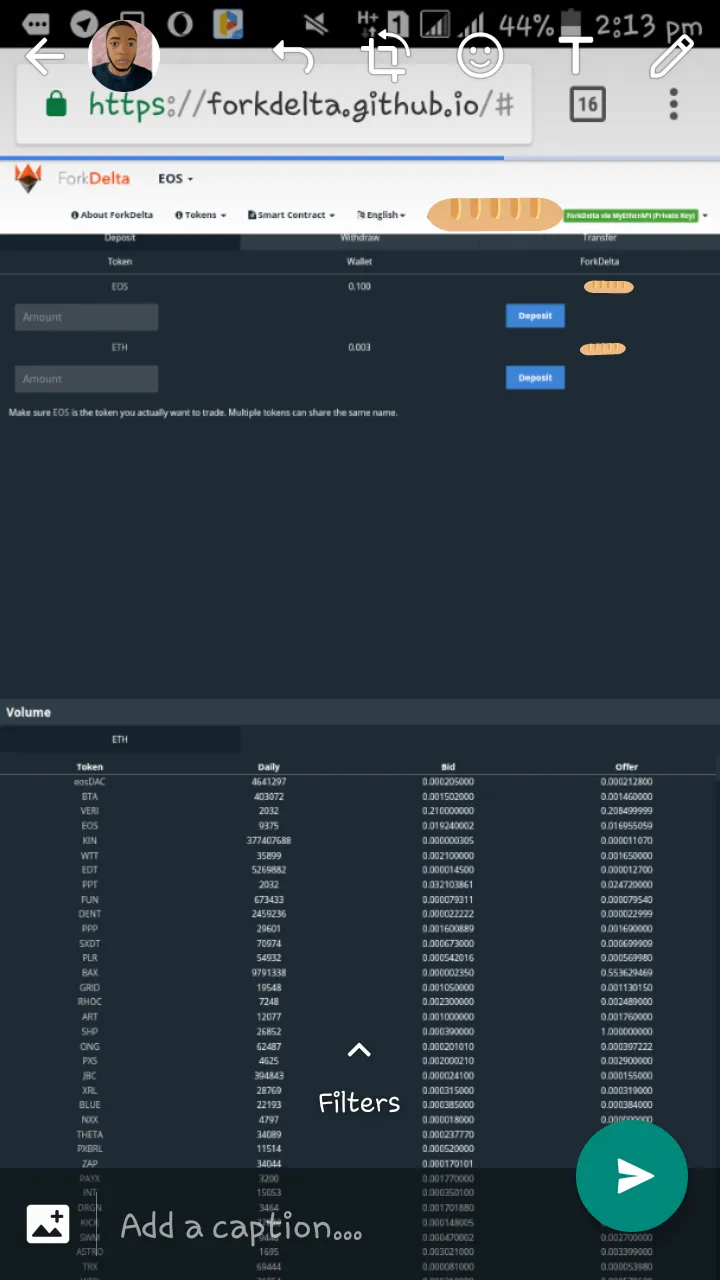The width and height of the screenshot is (720, 1280).
Task: Open the green MyEtherAPI account dropdown
Action: pos(636,215)
